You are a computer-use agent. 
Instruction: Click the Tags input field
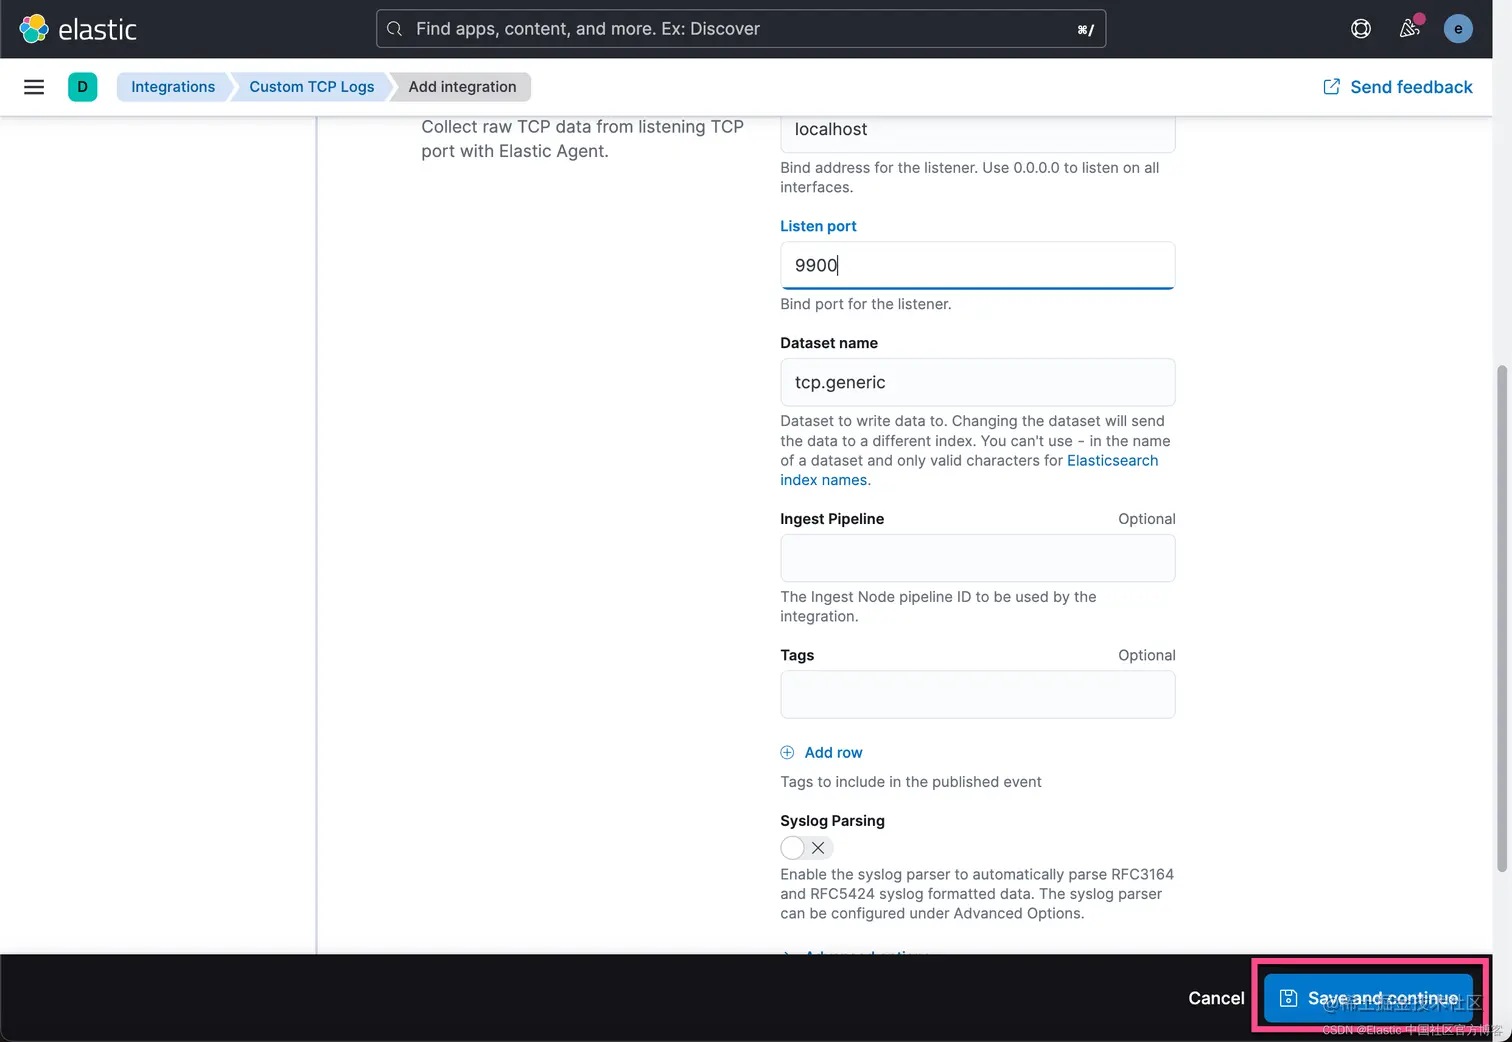click(978, 694)
